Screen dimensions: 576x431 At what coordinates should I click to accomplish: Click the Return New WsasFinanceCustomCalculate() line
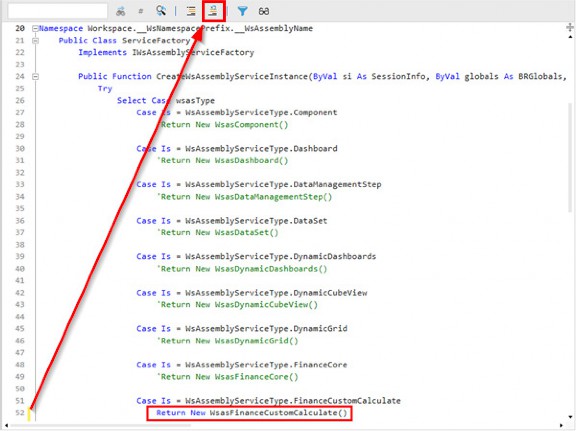(x=252, y=413)
